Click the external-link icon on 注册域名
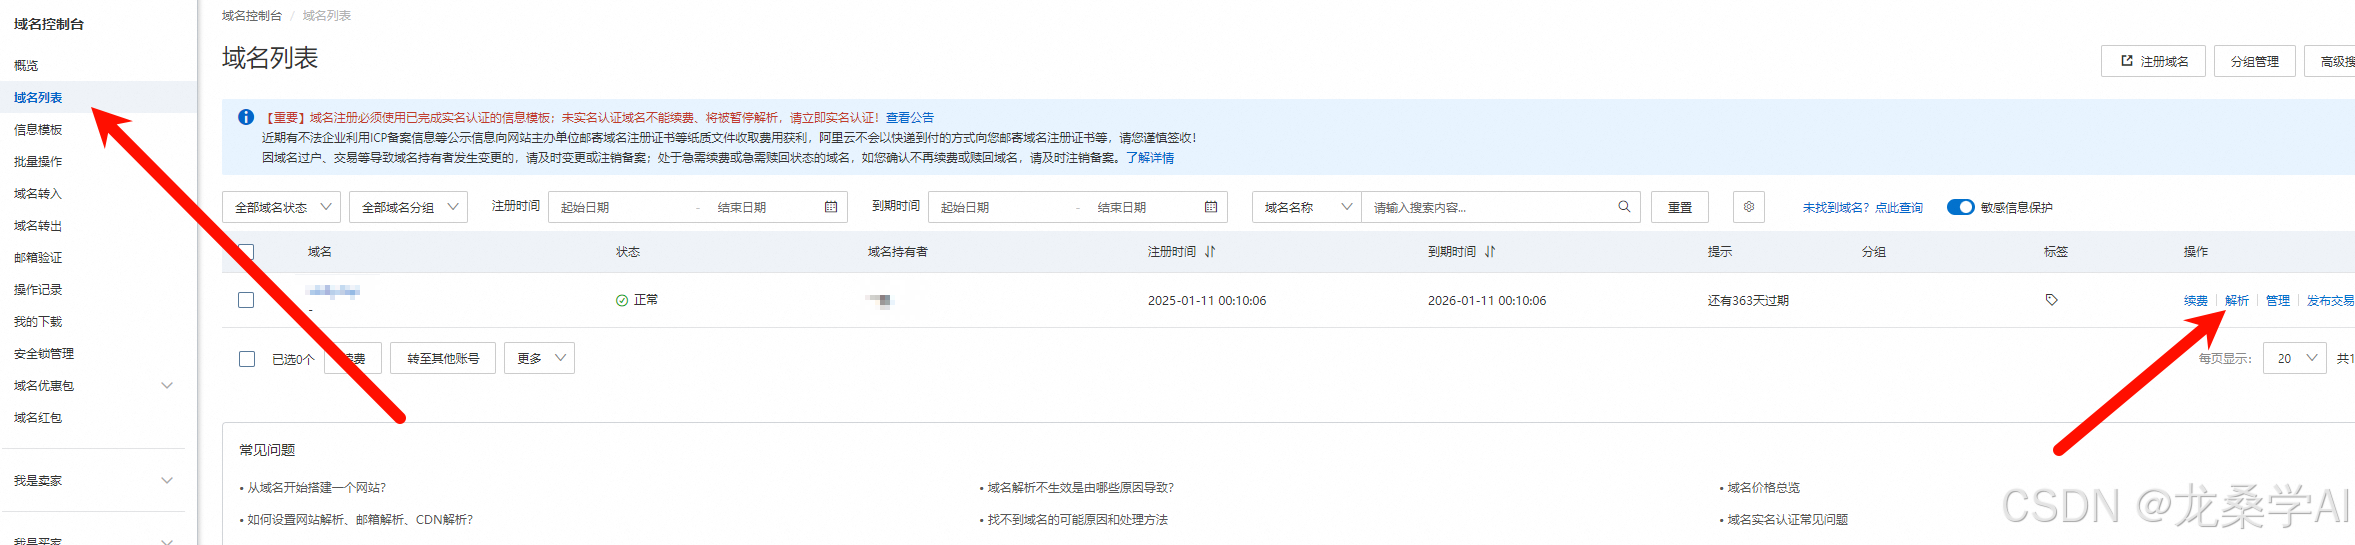Screen dimensions: 2355x545 2127,61
